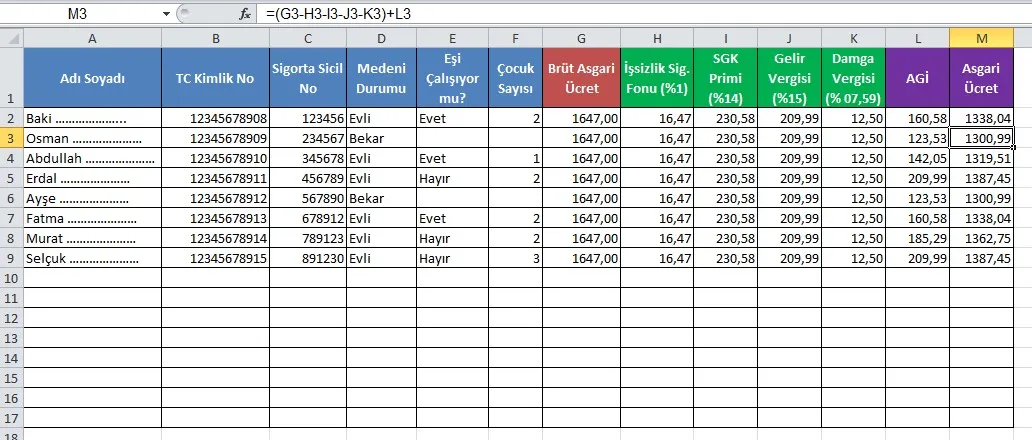The width and height of the screenshot is (1032, 440).
Task: Open the Name Box dropdown arrow
Action: pos(165,14)
